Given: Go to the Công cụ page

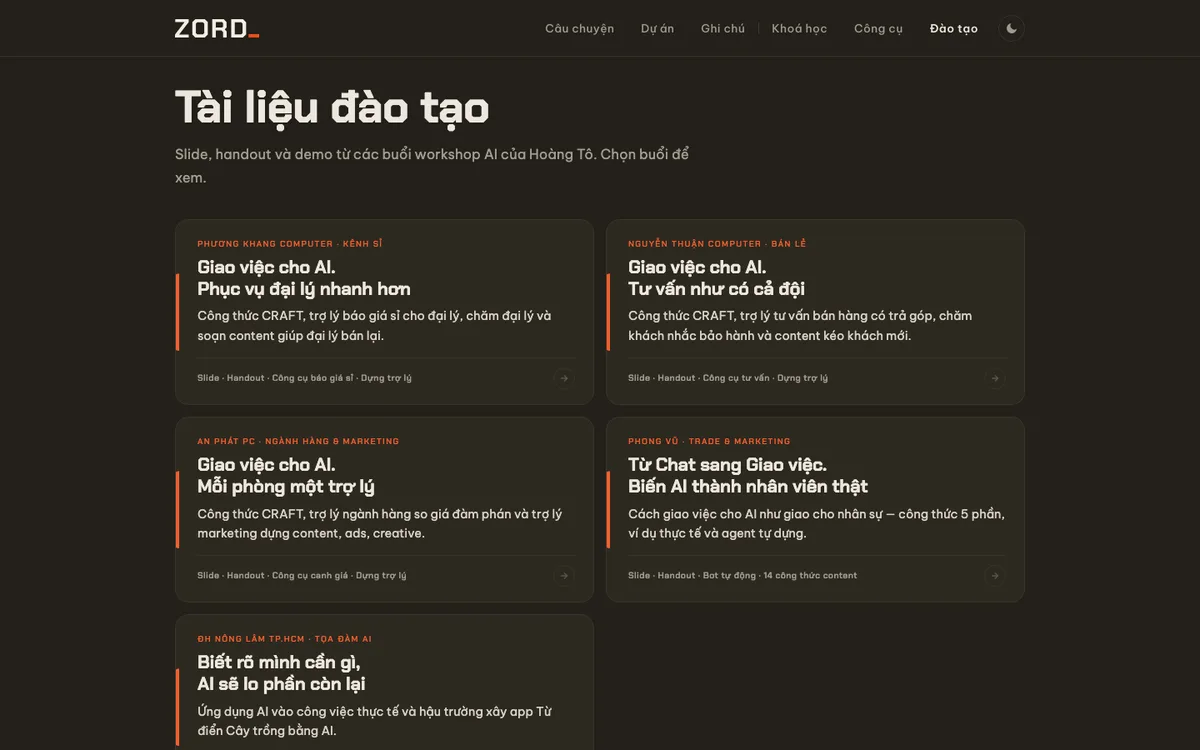Looking at the screenshot, I should [878, 28].
